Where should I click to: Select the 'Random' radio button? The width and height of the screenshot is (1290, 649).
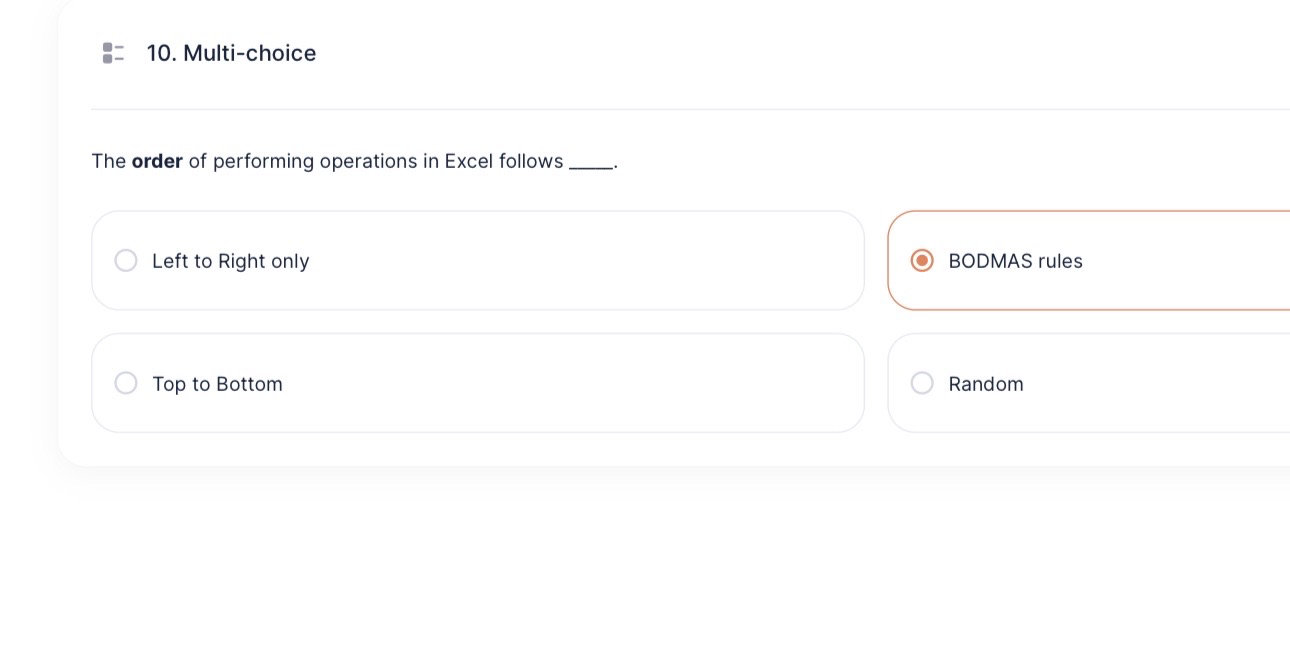click(x=922, y=383)
